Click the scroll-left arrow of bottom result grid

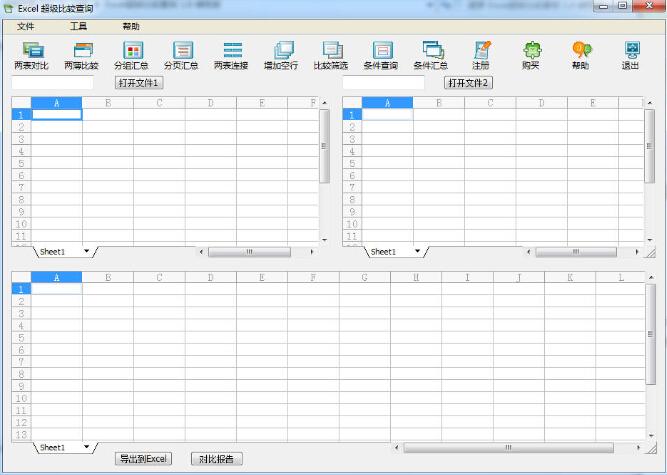397,447
